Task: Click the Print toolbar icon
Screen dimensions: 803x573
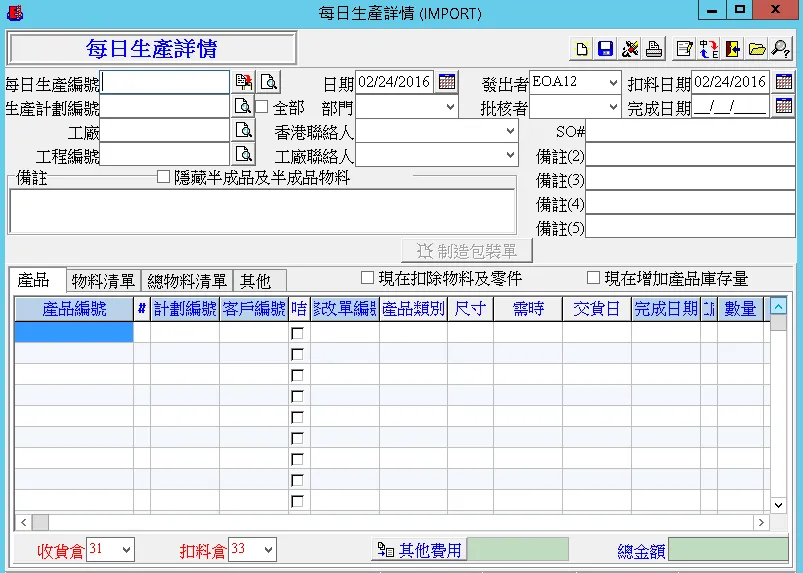Action: [x=653, y=49]
